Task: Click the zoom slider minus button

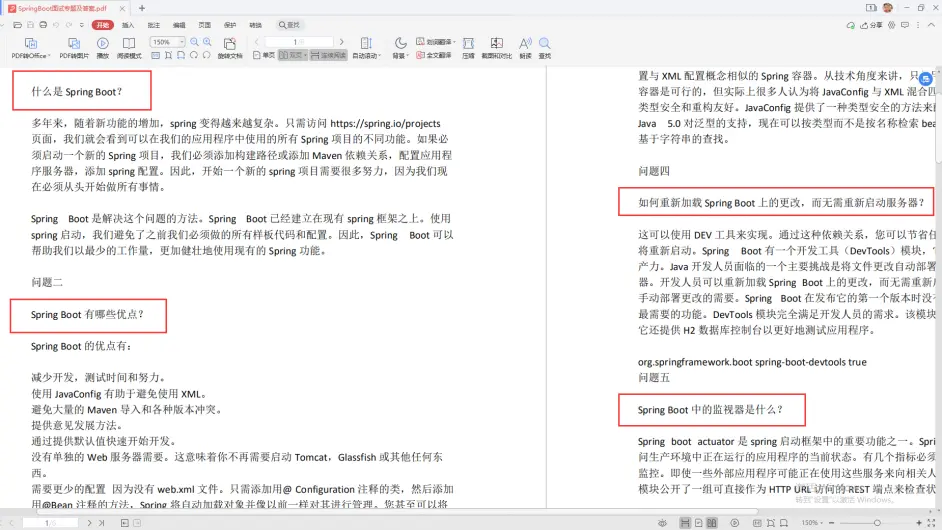Action: click(831, 523)
